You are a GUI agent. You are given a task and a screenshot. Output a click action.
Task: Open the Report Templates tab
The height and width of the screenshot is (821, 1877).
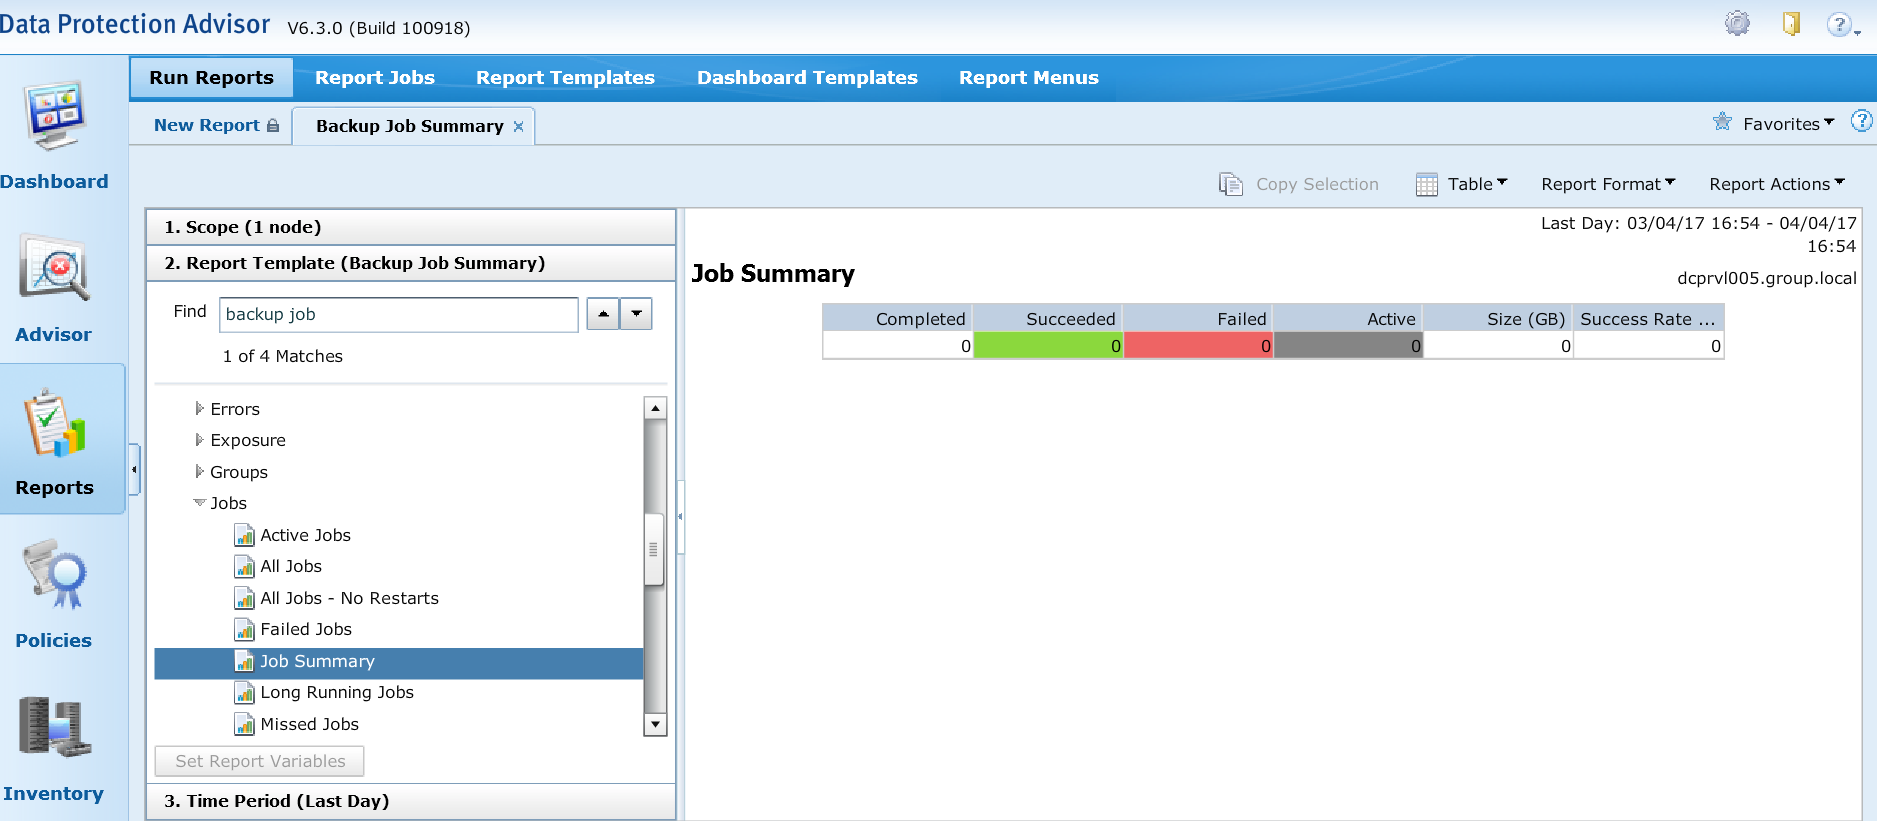point(565,78)
